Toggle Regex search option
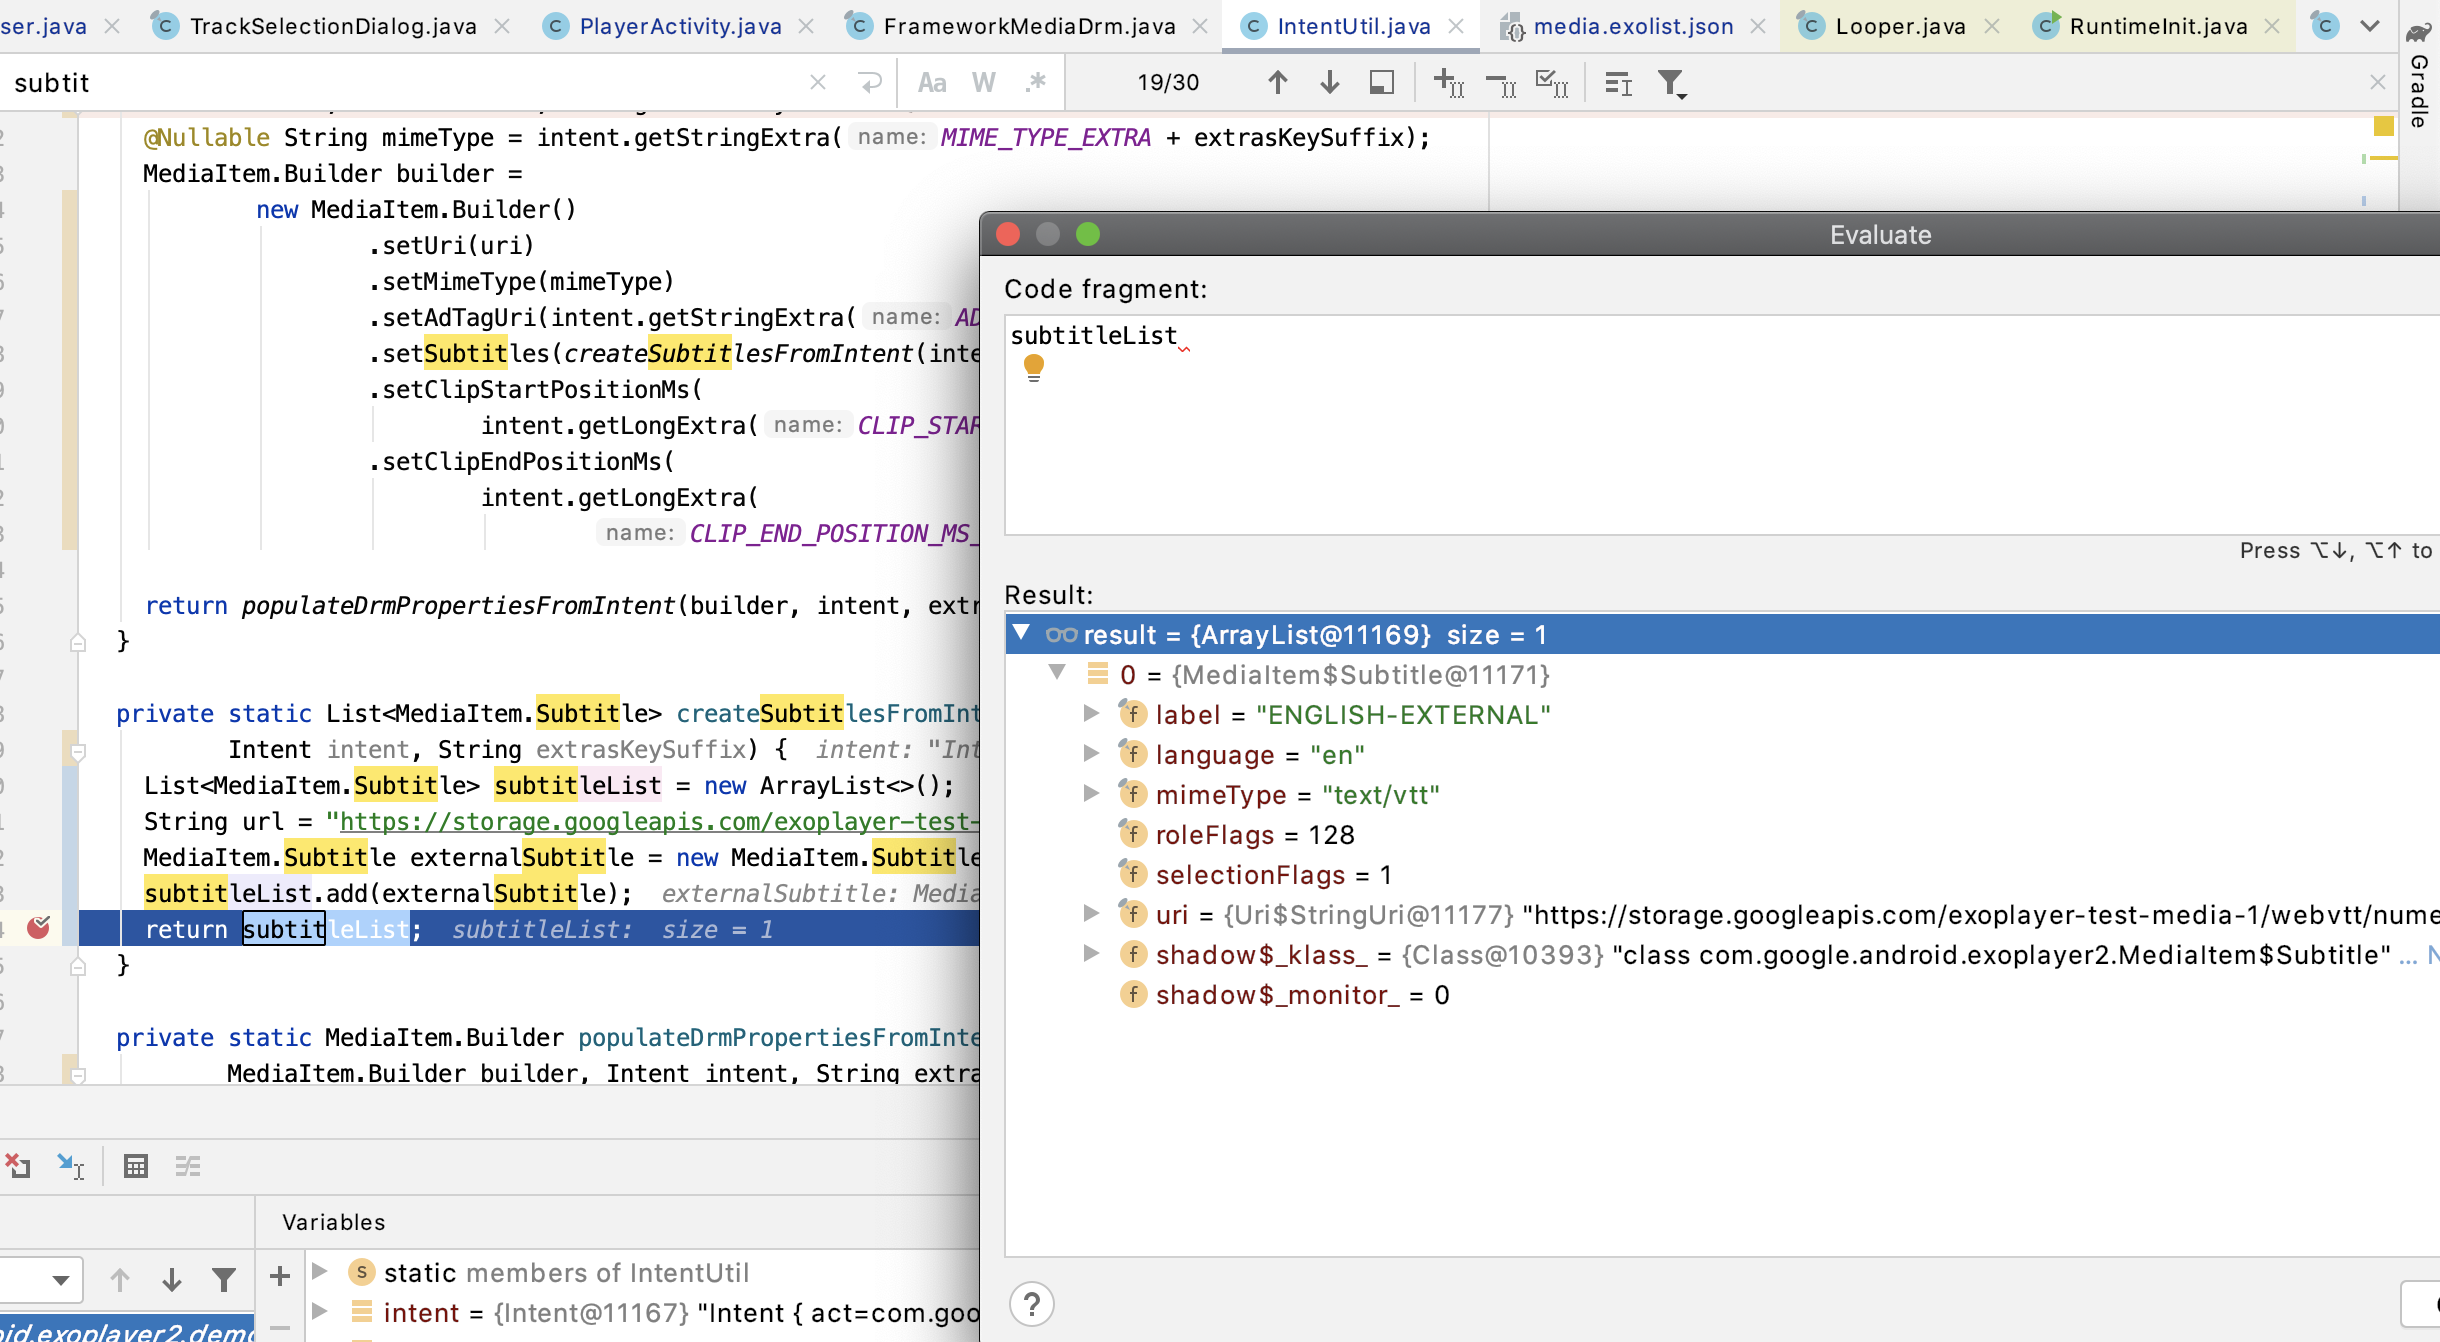This screenshot has height=1342, width=2440. [1036, 83]
